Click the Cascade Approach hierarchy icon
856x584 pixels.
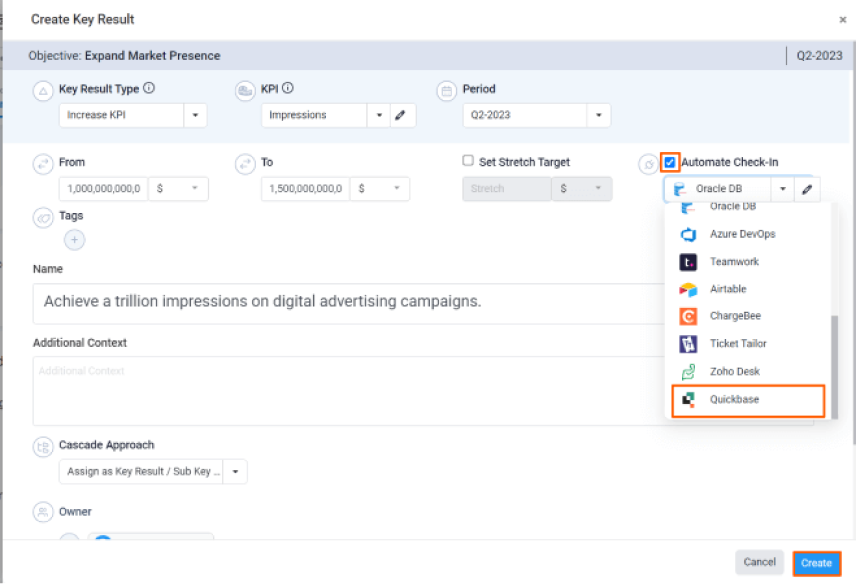coord(43,447)
